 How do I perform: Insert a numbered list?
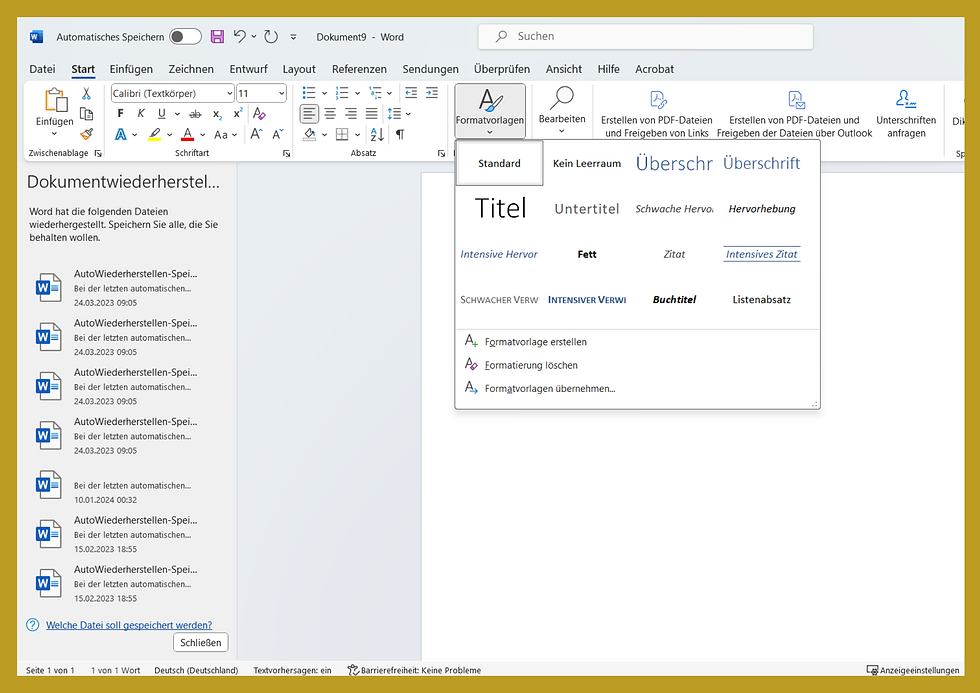342,93
